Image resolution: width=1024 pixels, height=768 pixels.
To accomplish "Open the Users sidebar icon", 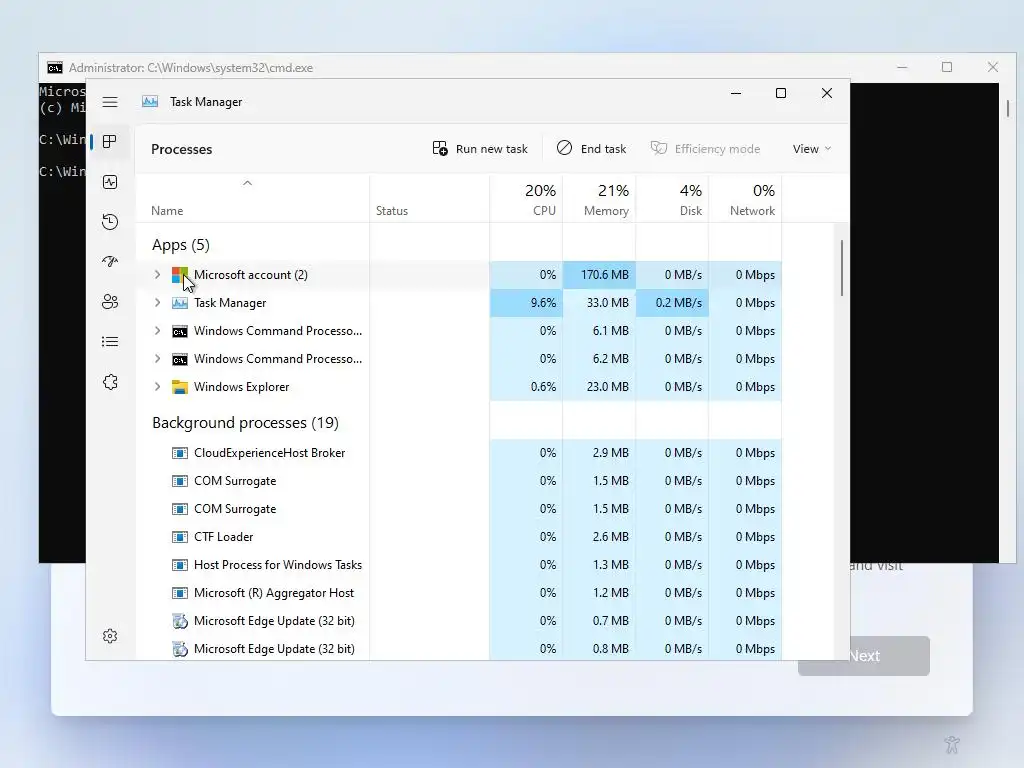I will point(110,302).
